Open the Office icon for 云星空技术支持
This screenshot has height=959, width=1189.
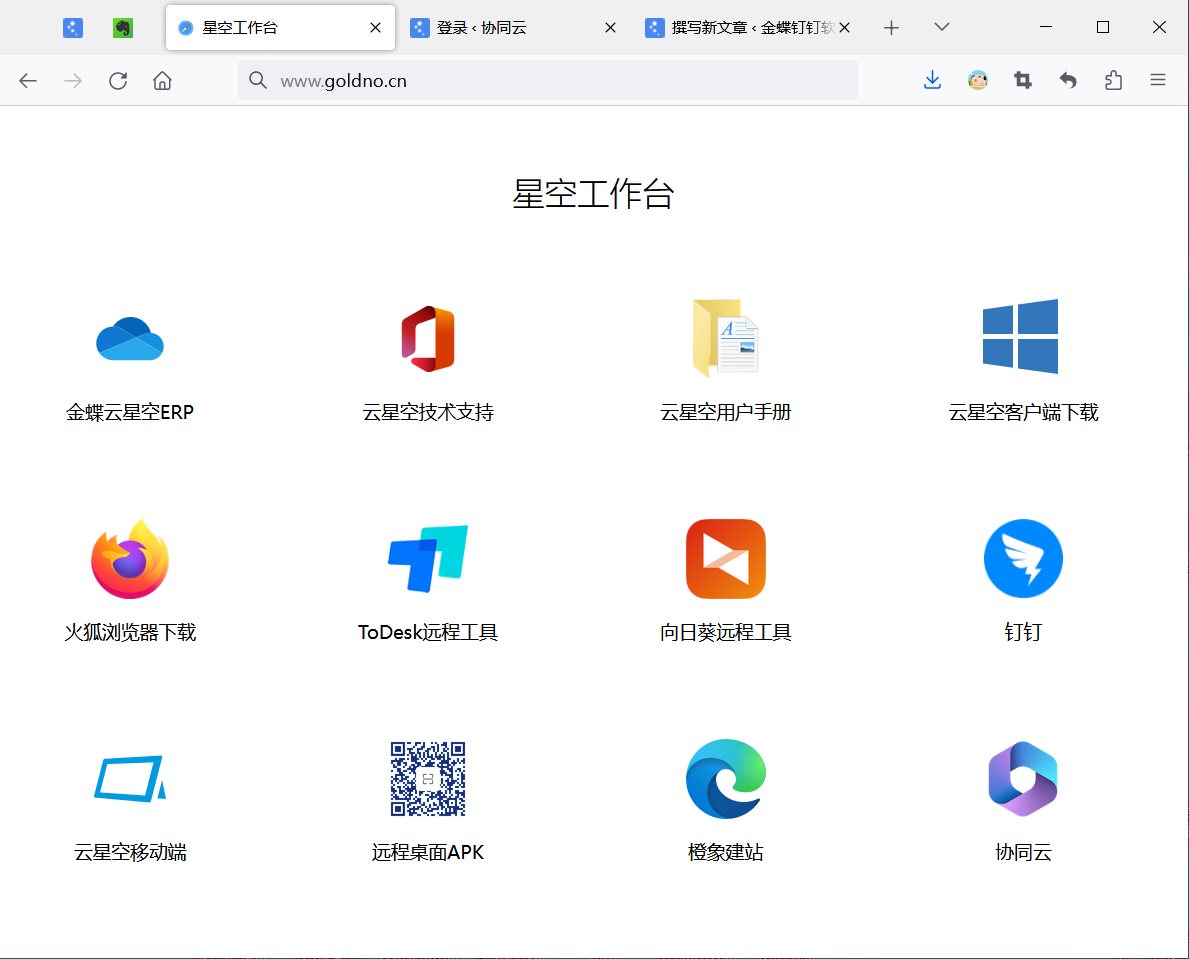(x=428, y=338)
